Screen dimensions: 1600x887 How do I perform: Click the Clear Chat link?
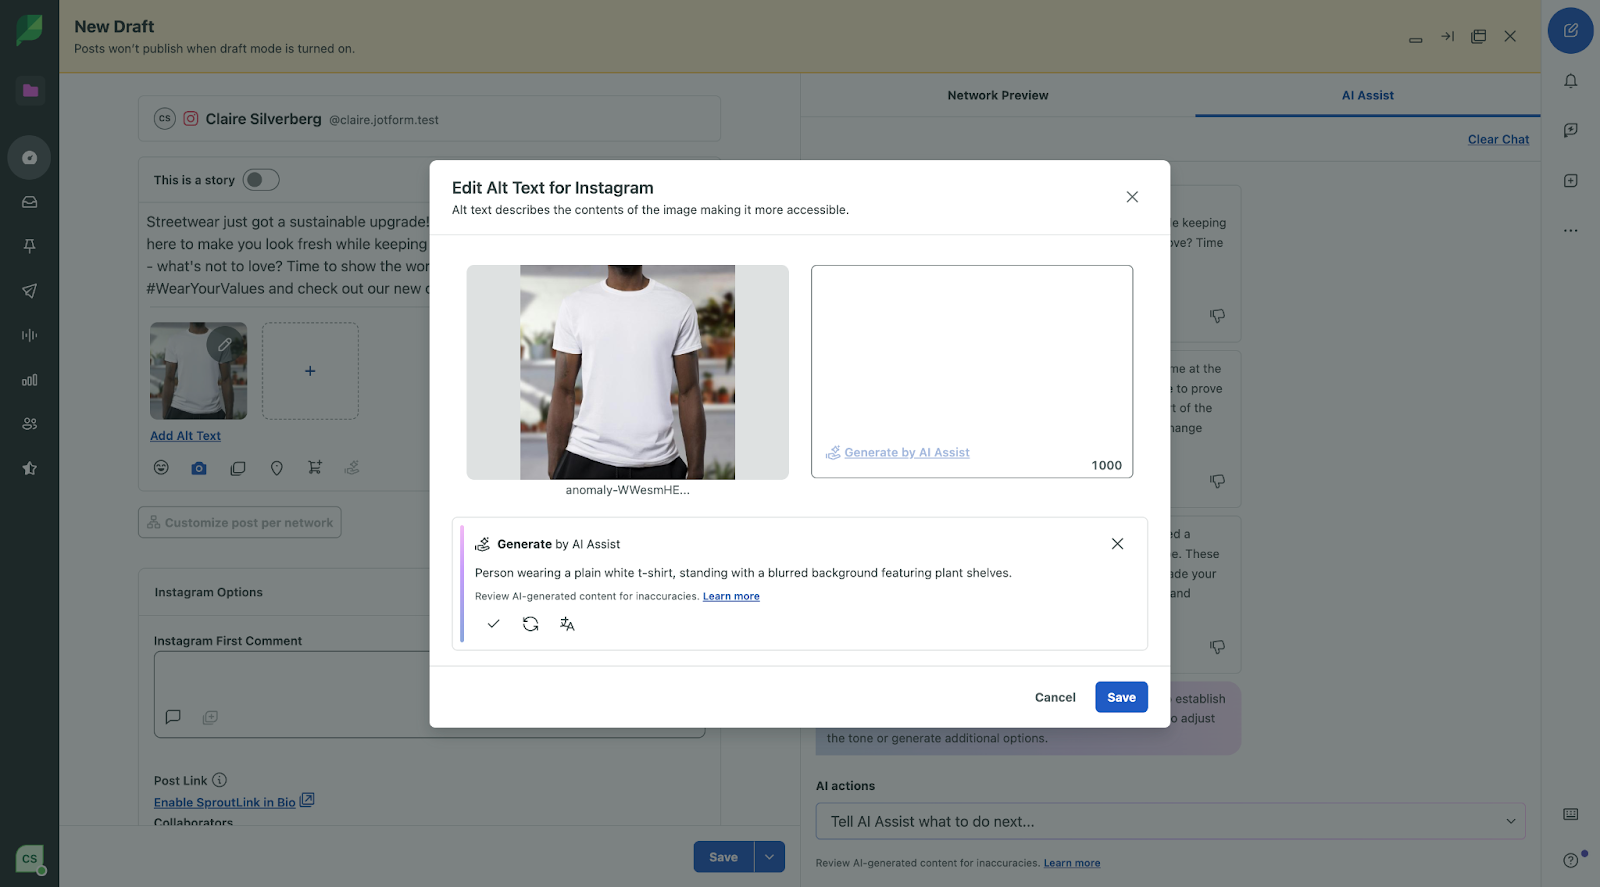click(1498, 140)
